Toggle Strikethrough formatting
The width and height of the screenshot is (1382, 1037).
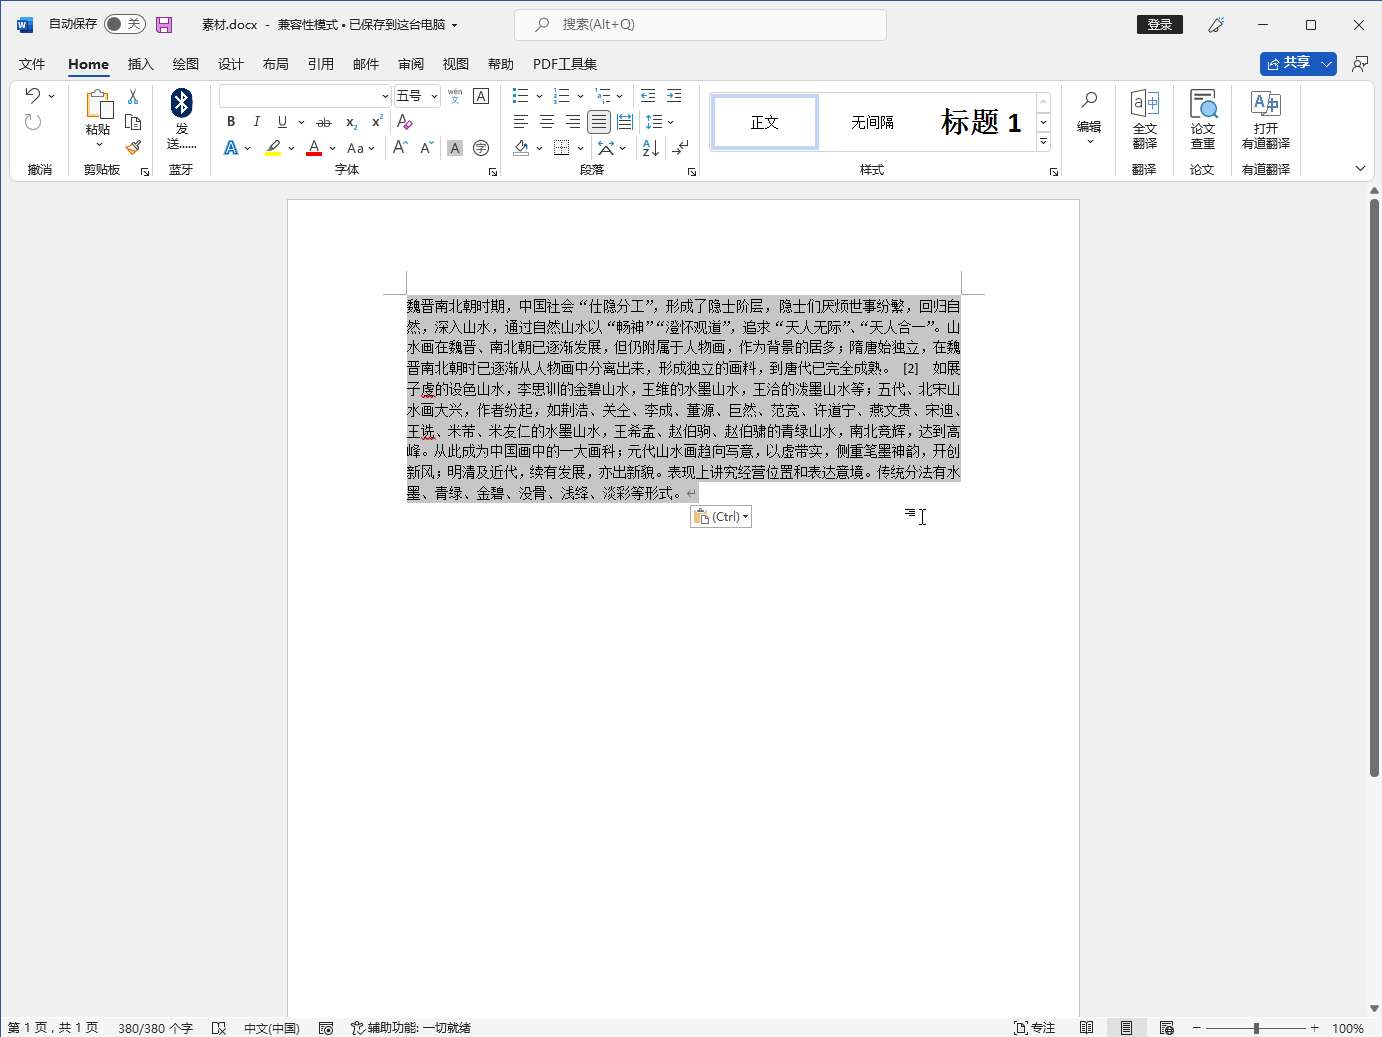(x=323, y=122)
